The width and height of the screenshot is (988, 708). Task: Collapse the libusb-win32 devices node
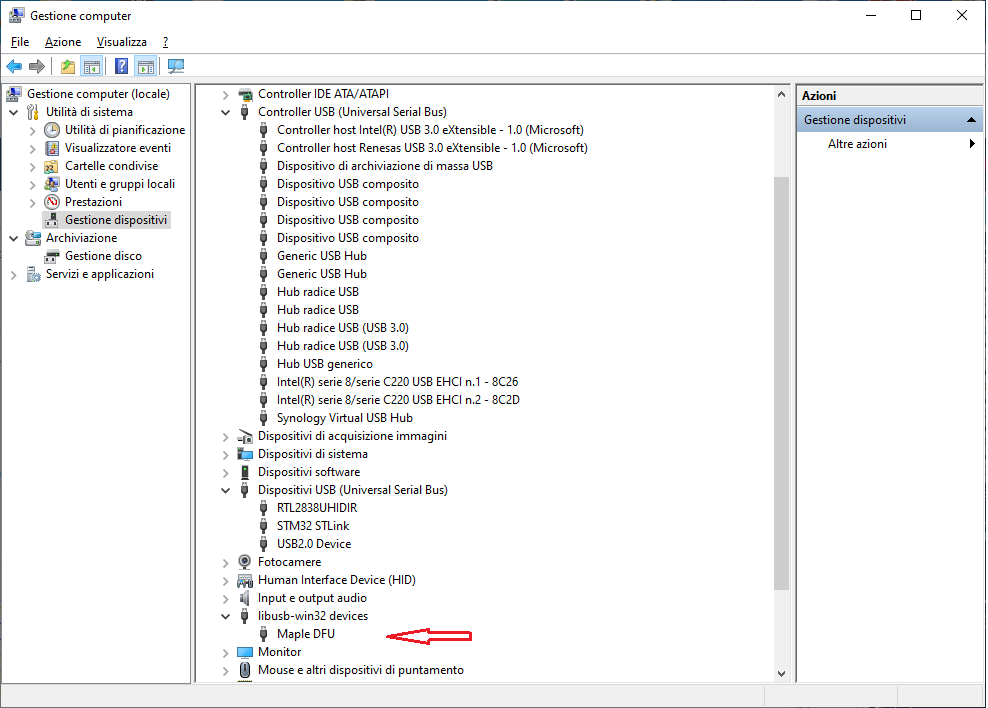tap(225, 615)
